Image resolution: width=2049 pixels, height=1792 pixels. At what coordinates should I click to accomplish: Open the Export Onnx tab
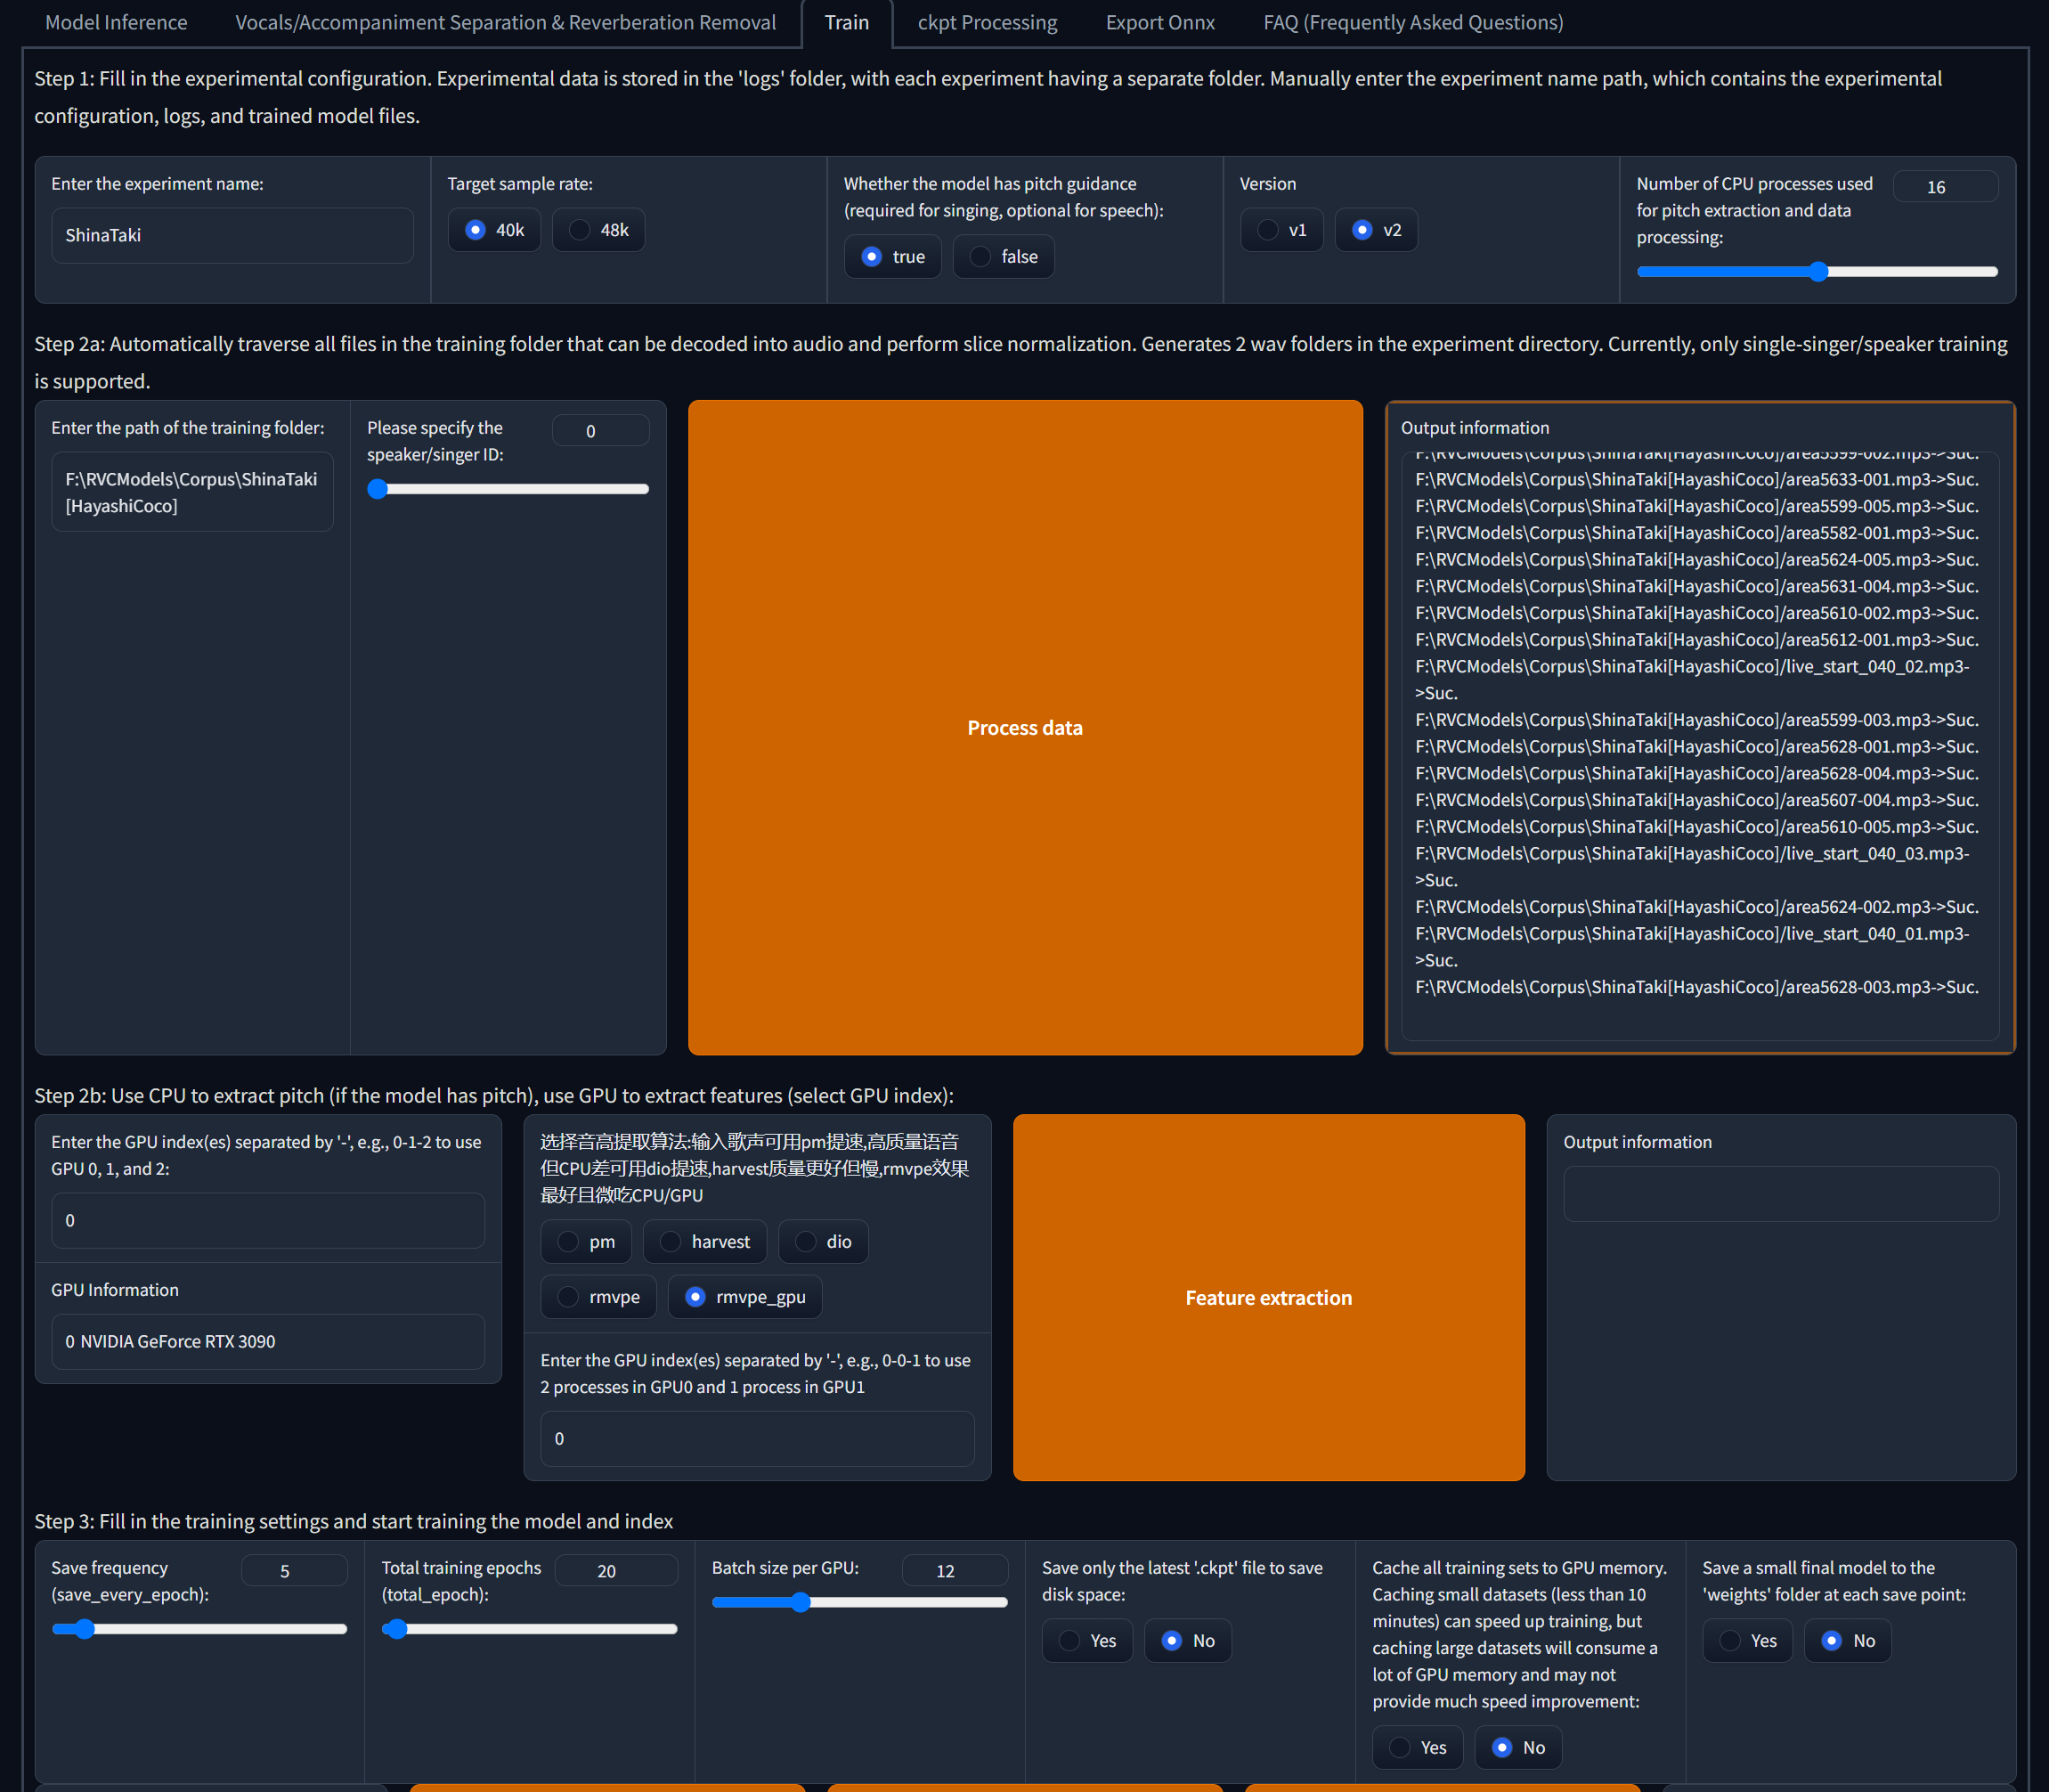point(1160,22)
